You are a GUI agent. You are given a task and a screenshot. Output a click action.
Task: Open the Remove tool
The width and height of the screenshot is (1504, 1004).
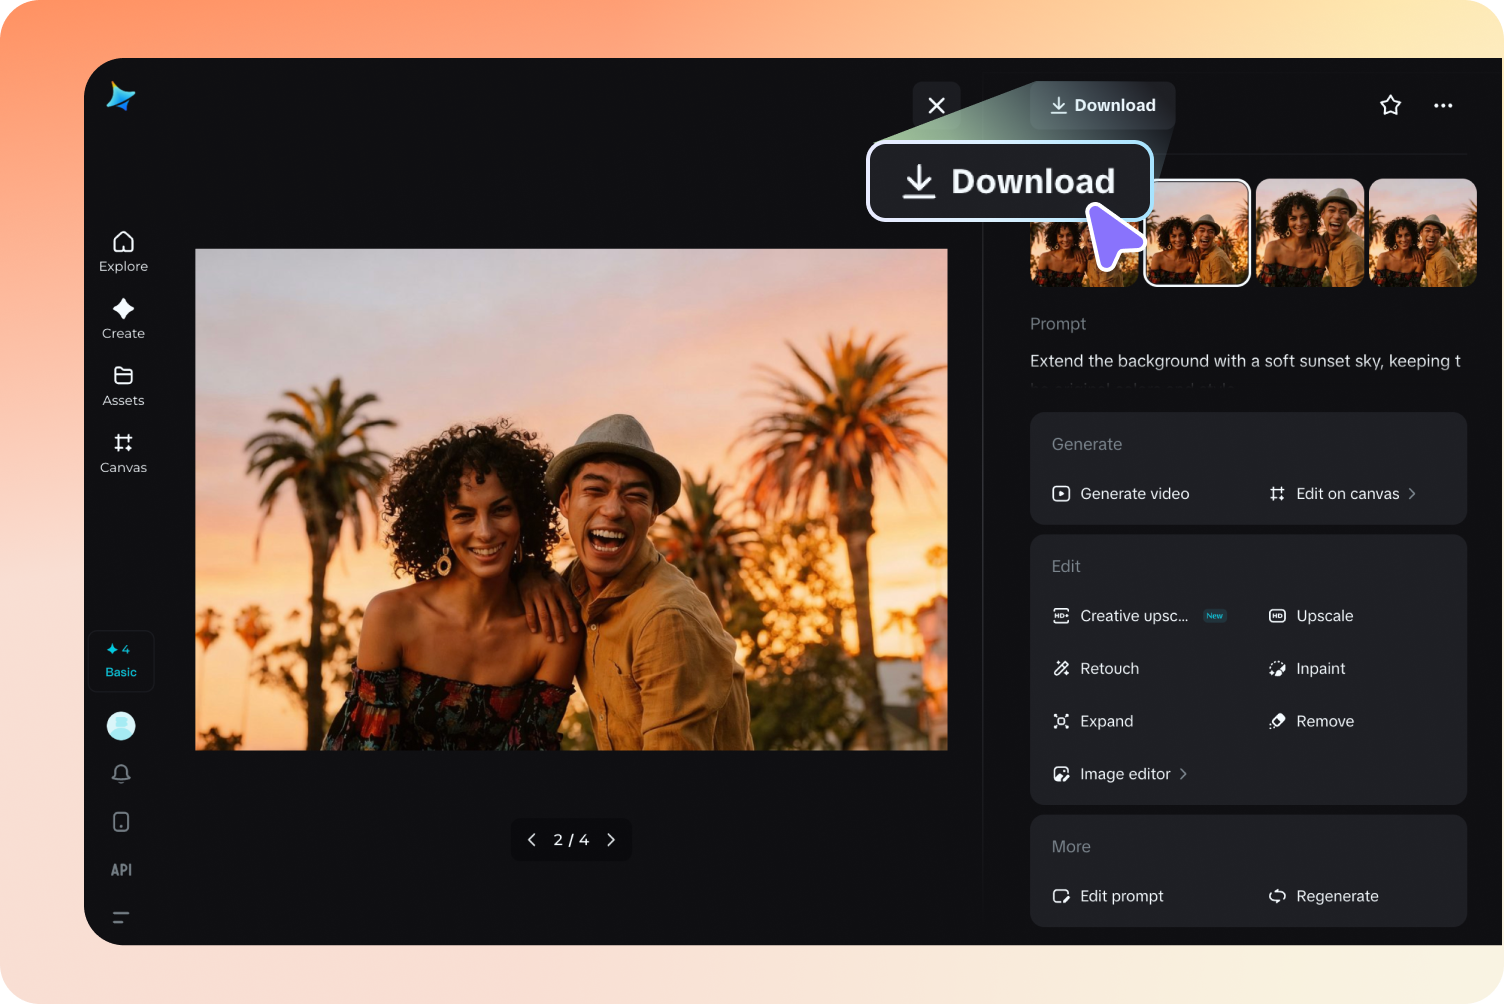(1324, 721)
